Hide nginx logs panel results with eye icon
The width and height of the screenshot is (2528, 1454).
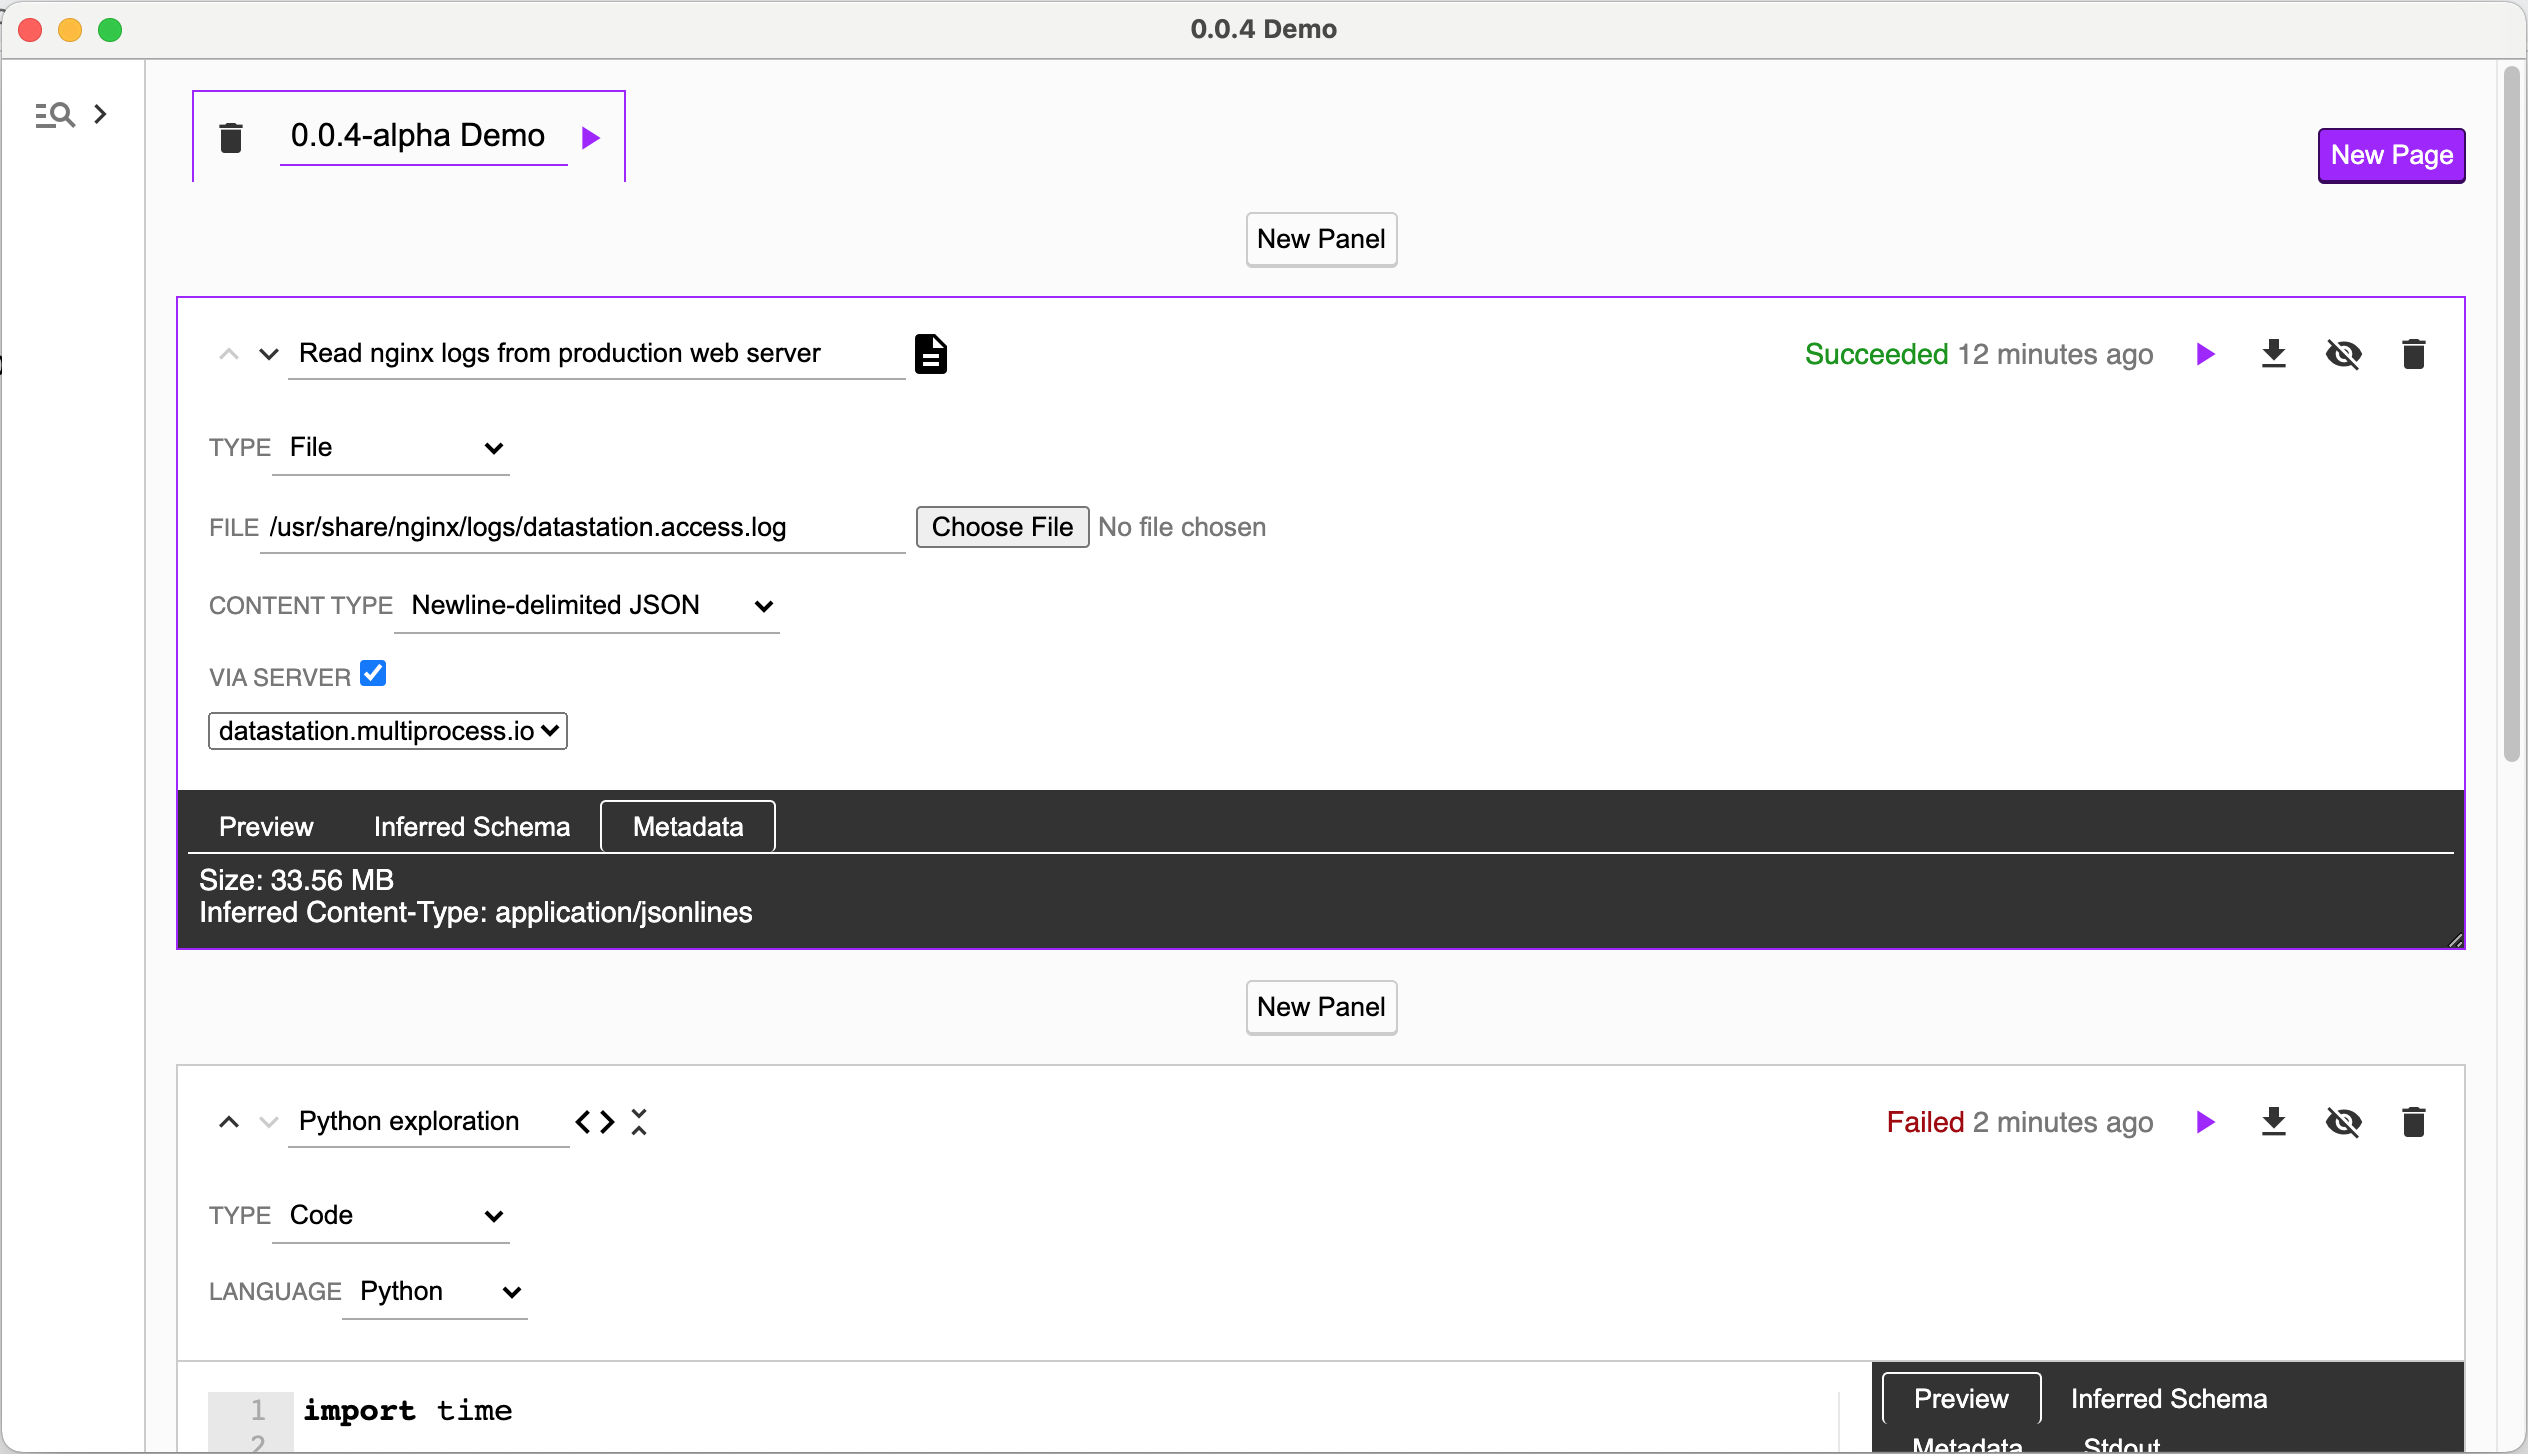coord(2344,354)
